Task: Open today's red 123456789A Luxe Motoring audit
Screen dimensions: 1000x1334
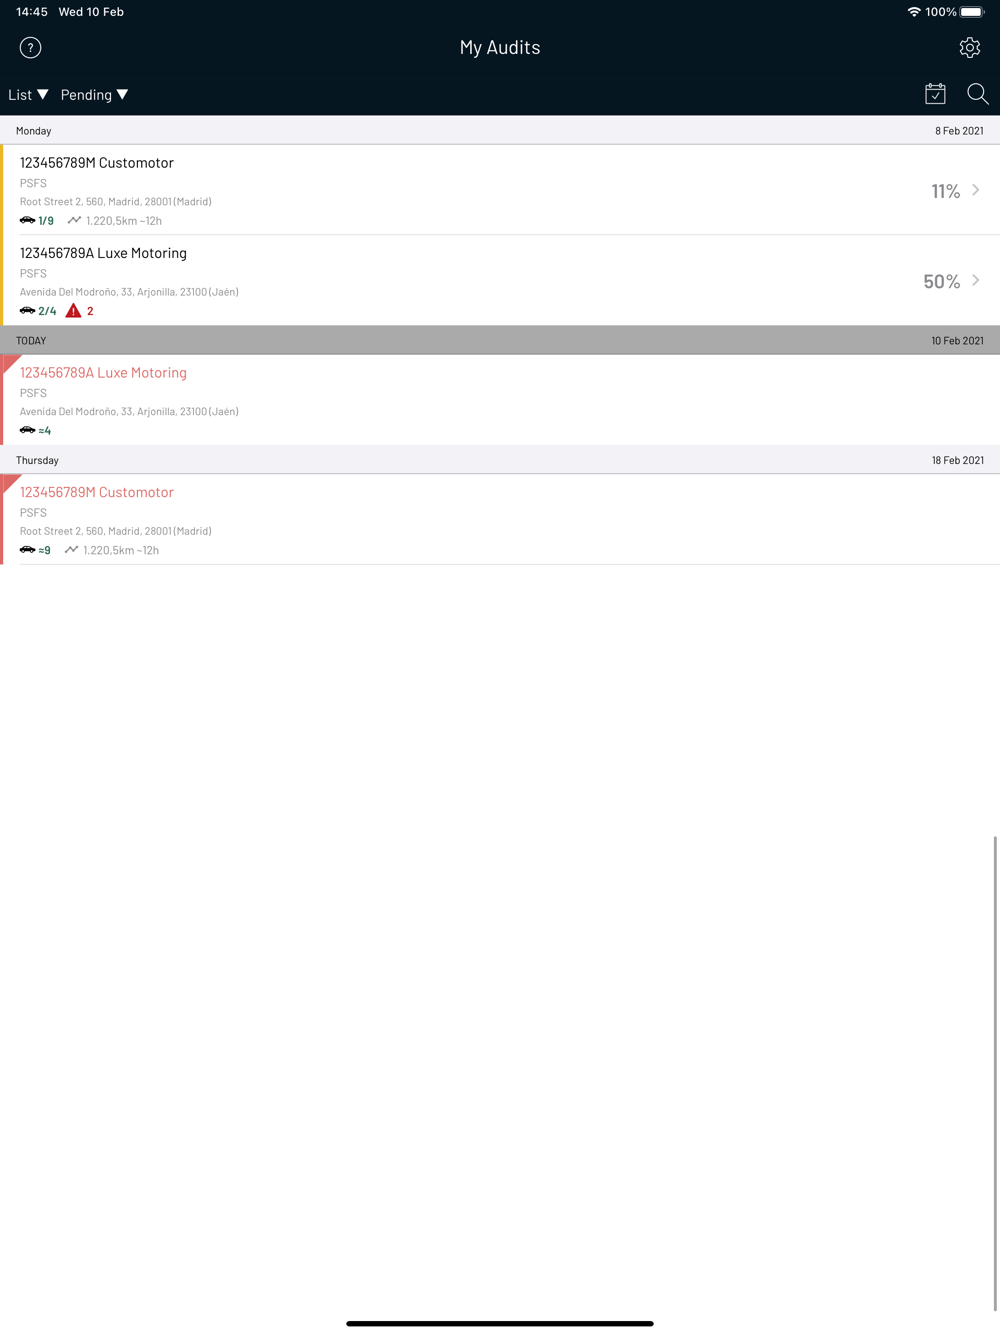Action: [x=500, y=400]
